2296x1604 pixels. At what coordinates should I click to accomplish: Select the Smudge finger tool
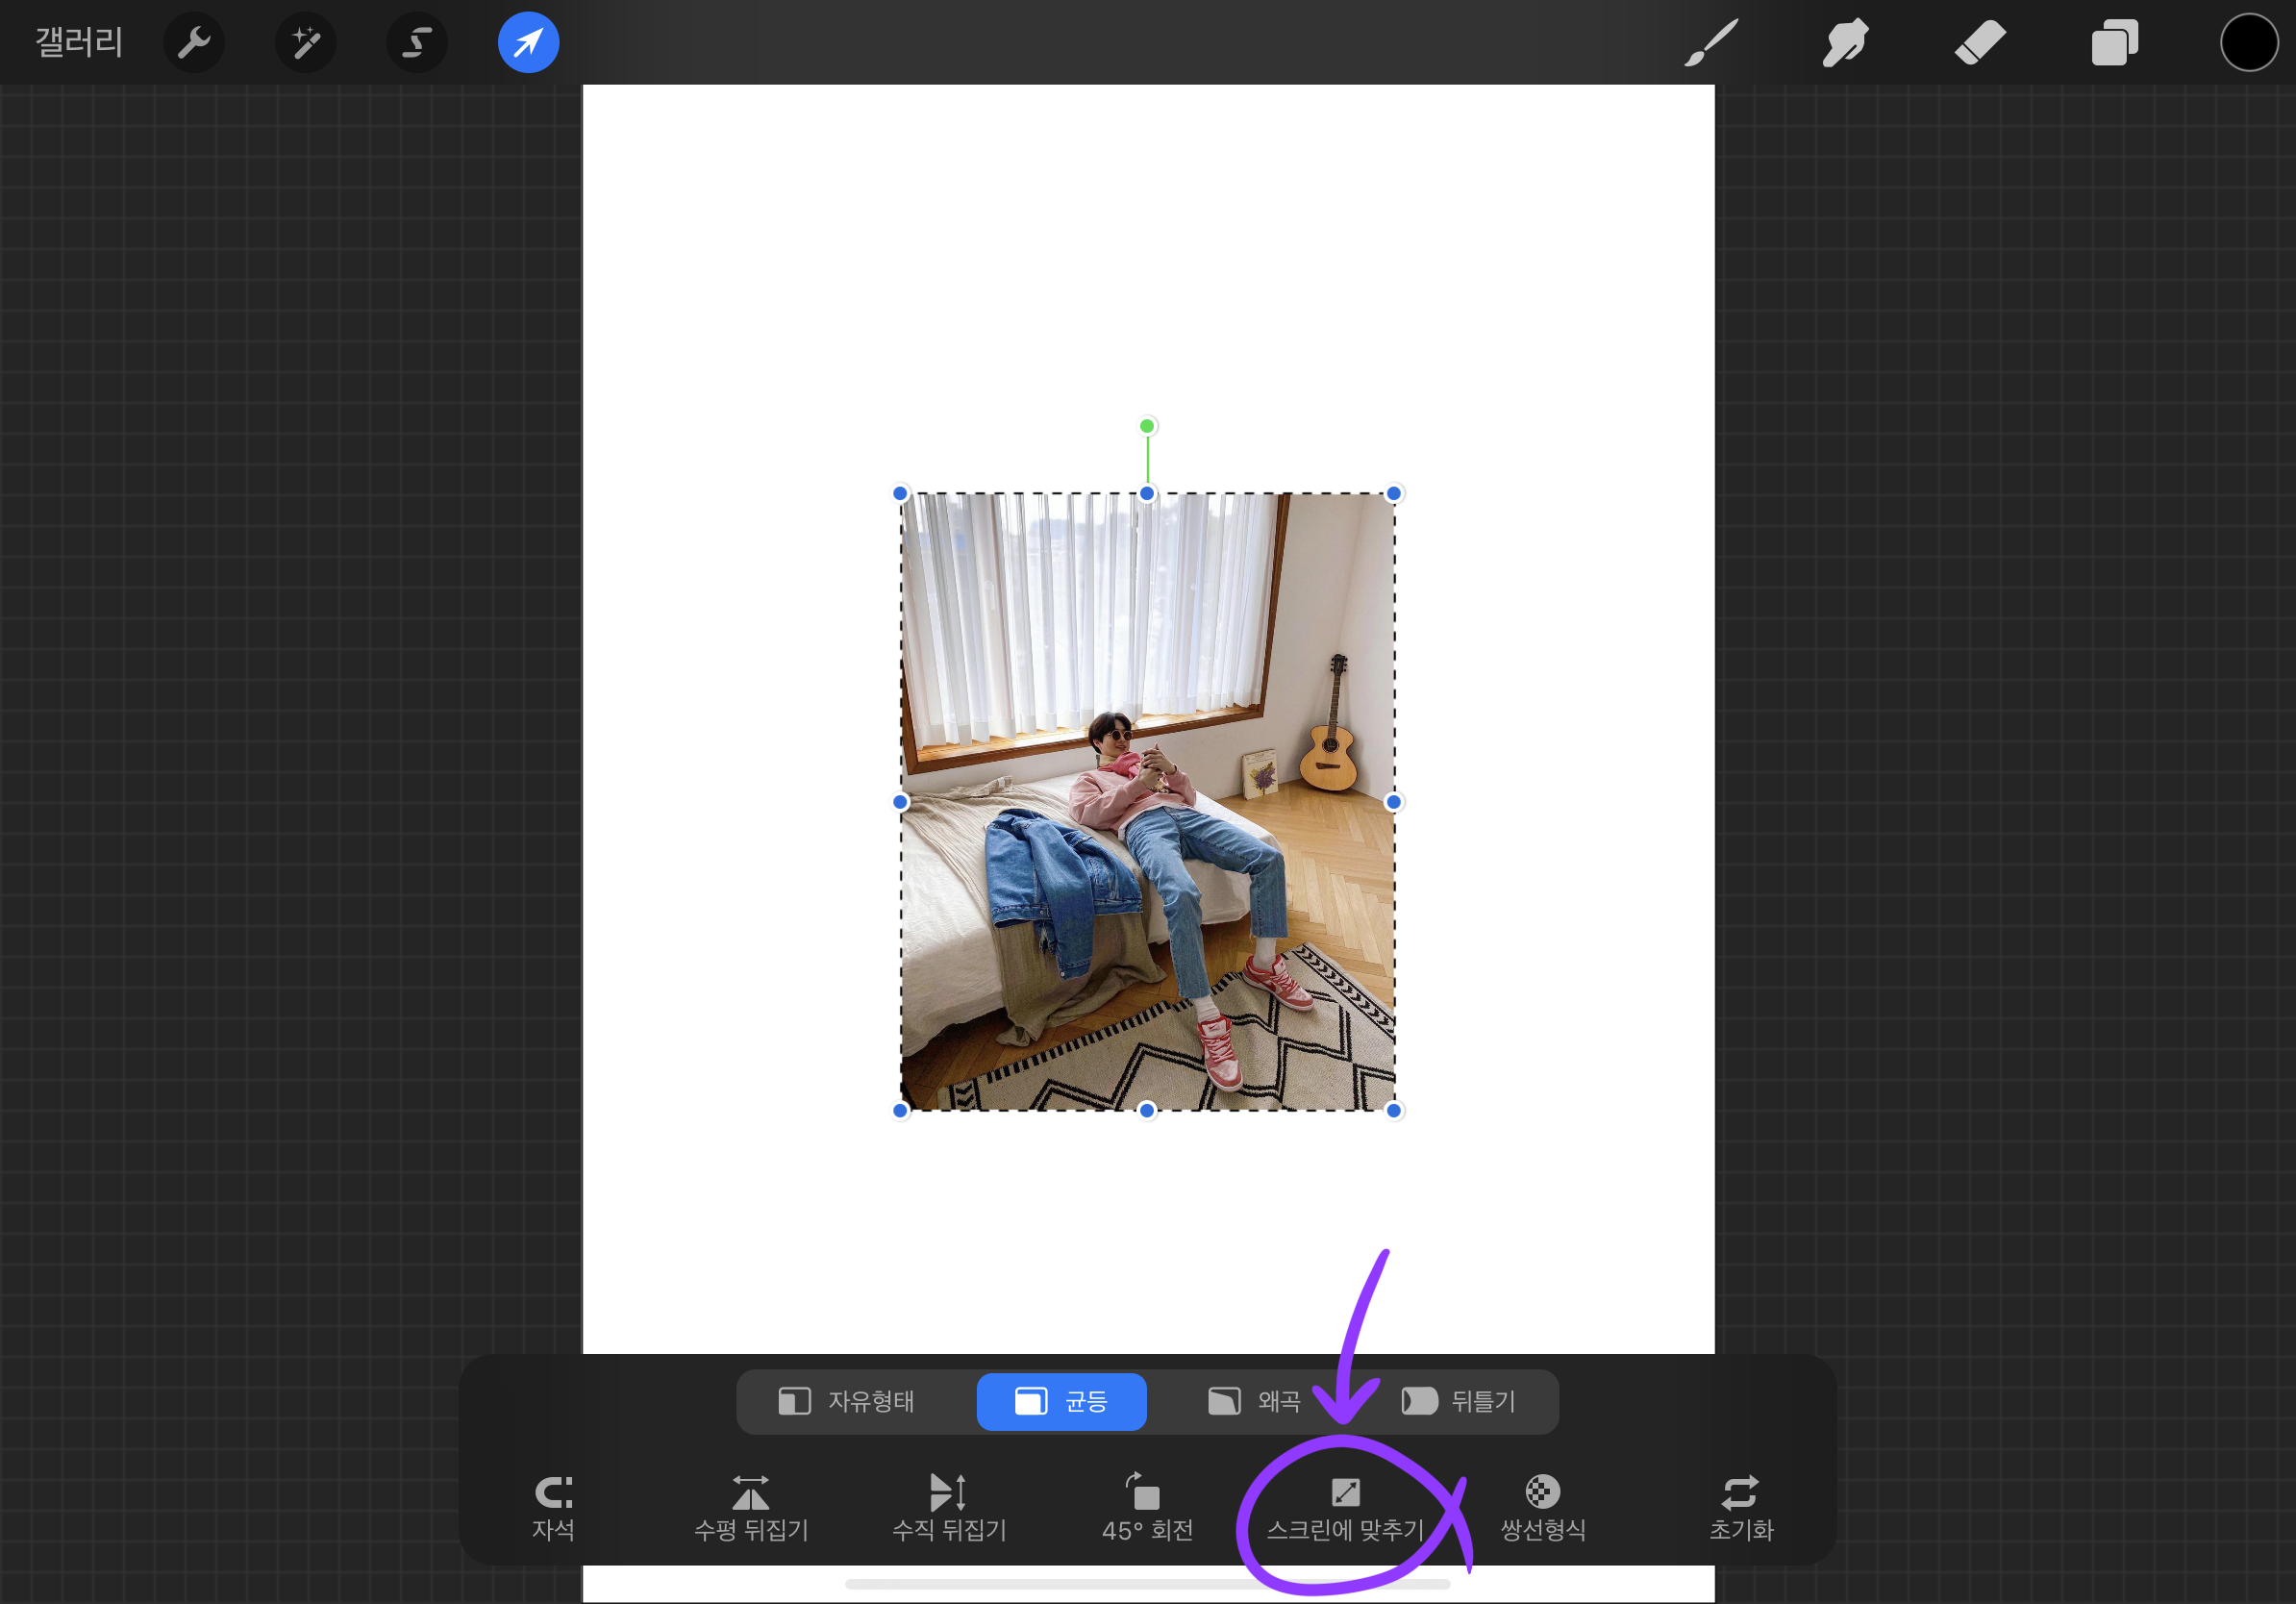coord(1845,42)
